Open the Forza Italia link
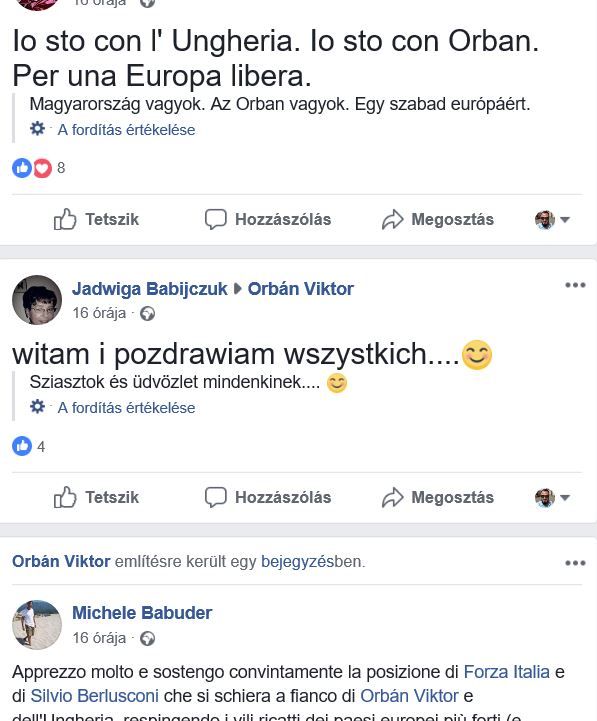The height and width of the screenshot is (721, 597). 506,672
